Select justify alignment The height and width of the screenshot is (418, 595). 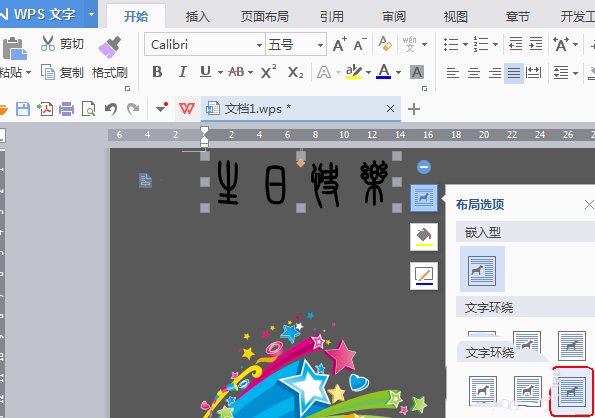click(514, 73)
